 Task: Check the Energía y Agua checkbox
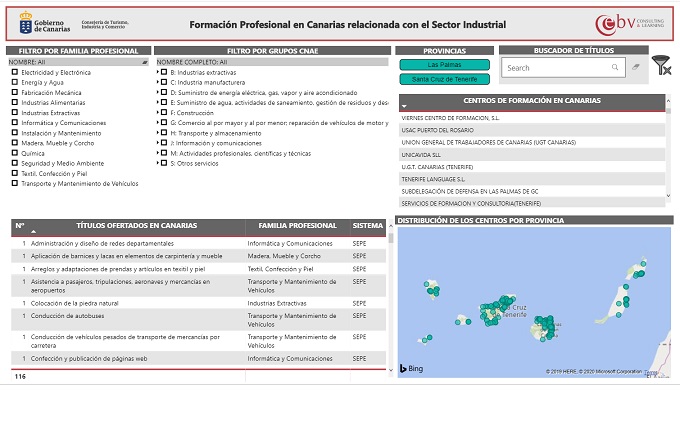[x=15, y=82]
